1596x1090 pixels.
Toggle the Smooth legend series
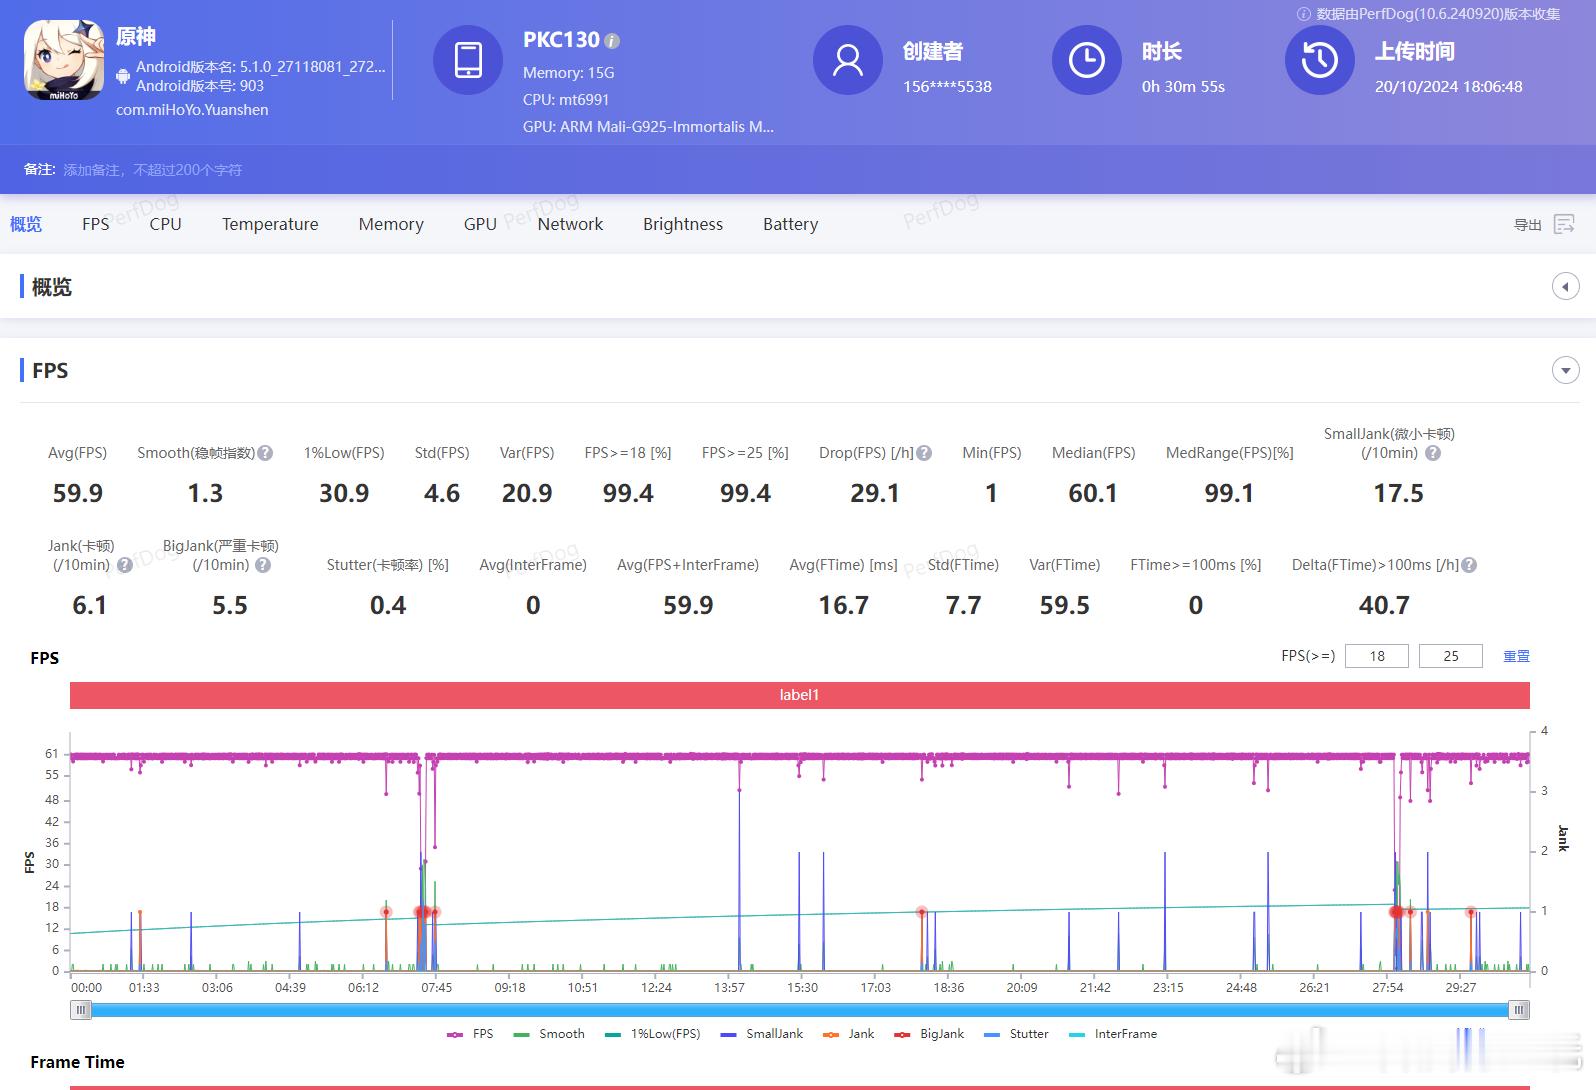click(549, 1034)
